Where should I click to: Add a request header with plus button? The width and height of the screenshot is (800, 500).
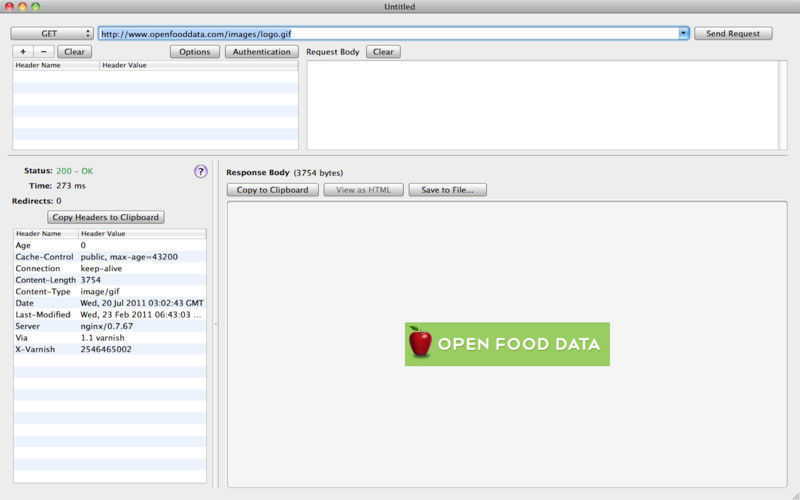23,52
